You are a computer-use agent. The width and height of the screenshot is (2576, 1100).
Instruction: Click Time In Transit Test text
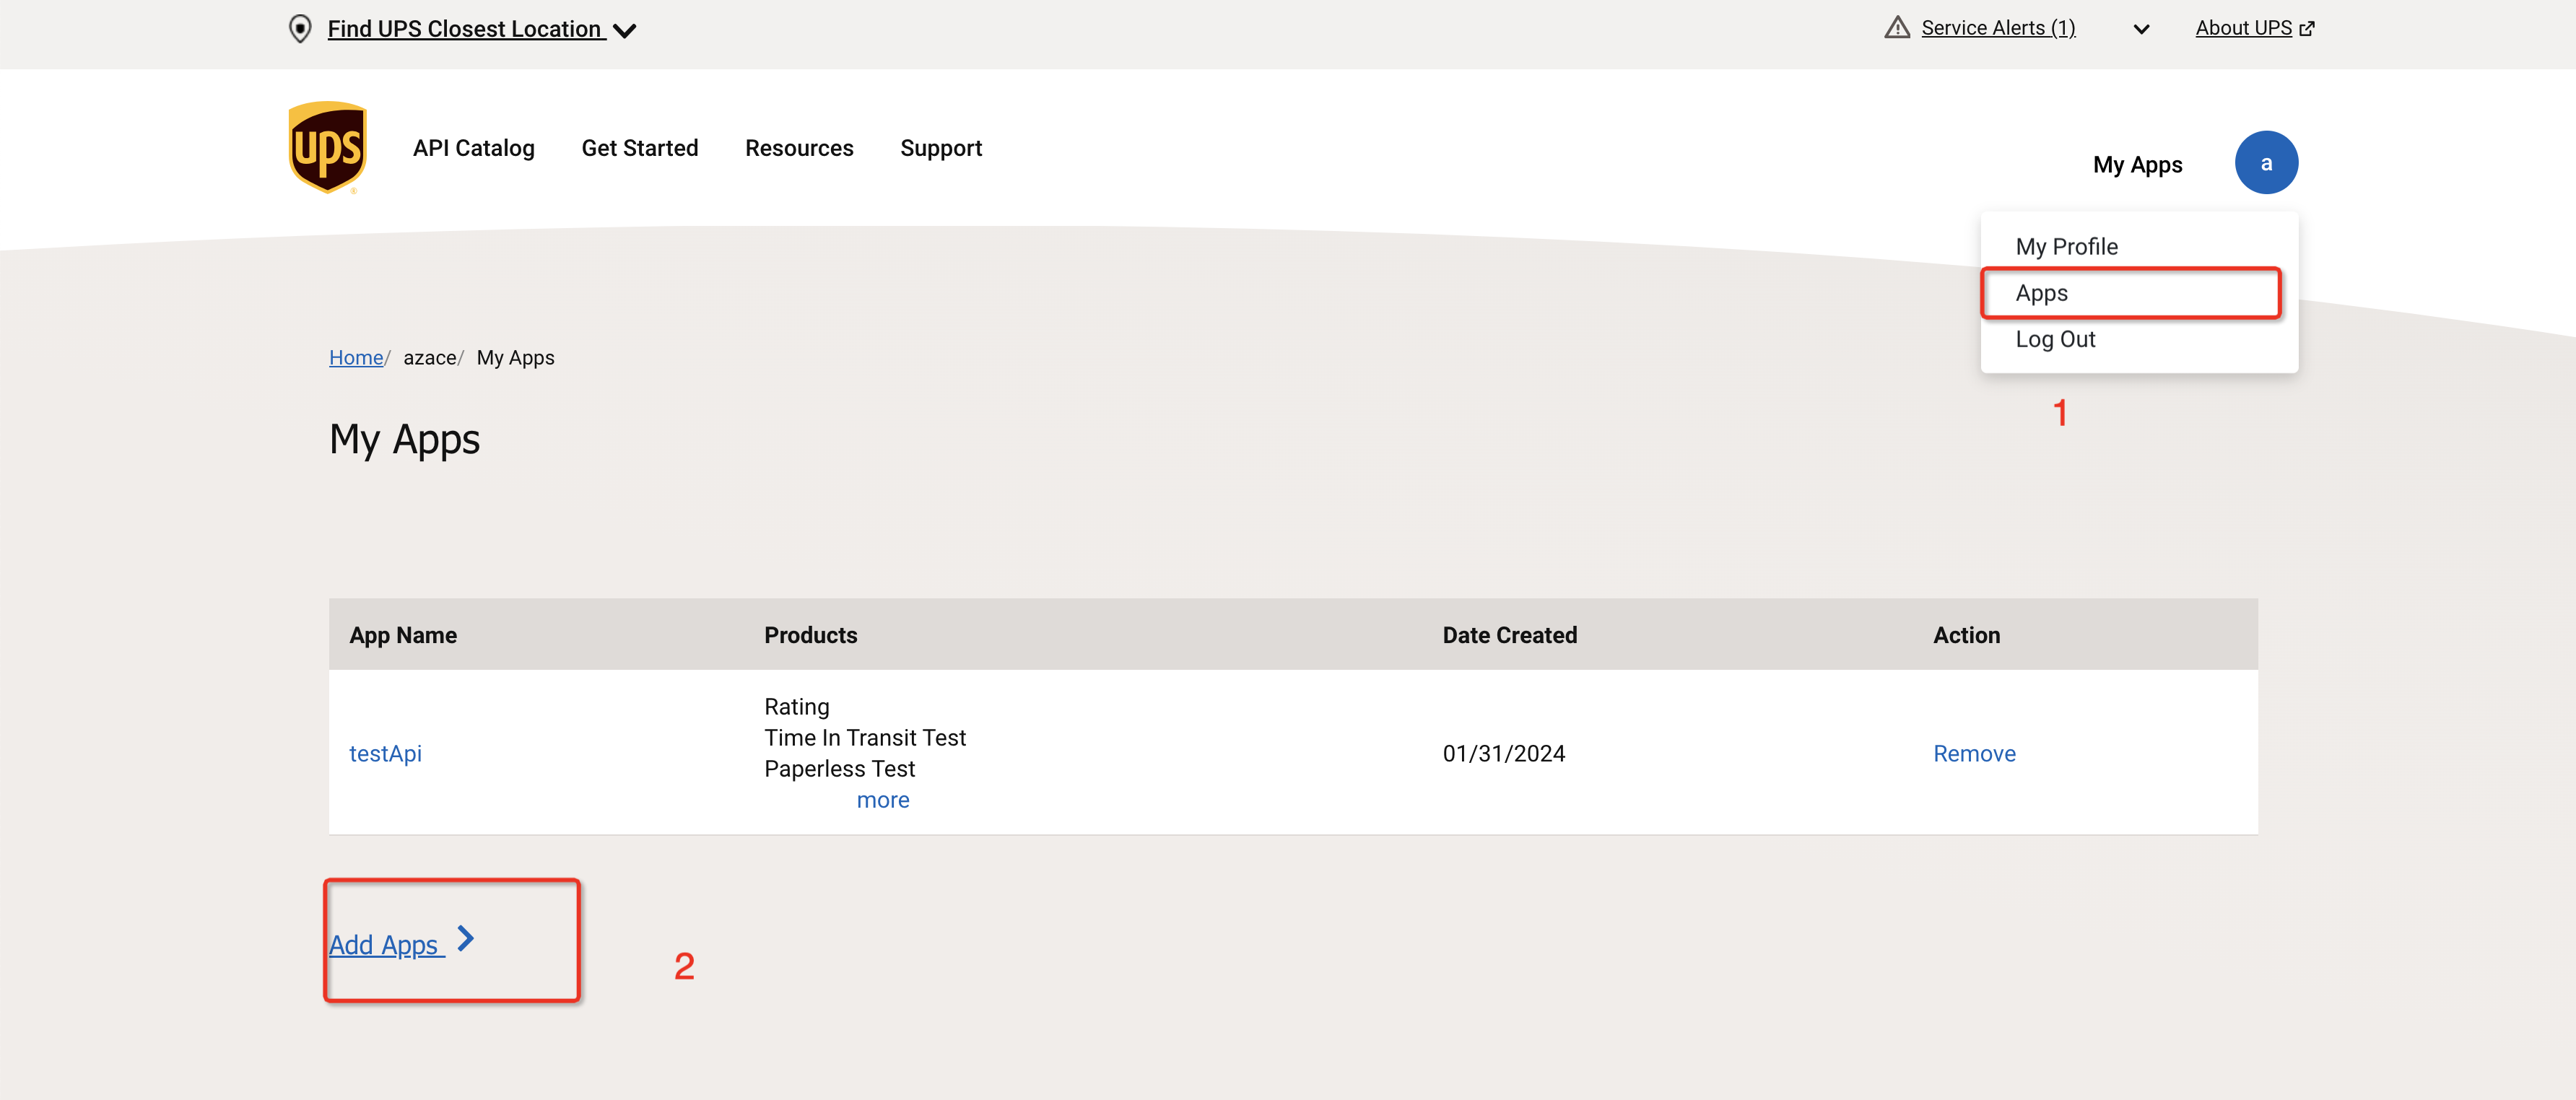[865, 738]
